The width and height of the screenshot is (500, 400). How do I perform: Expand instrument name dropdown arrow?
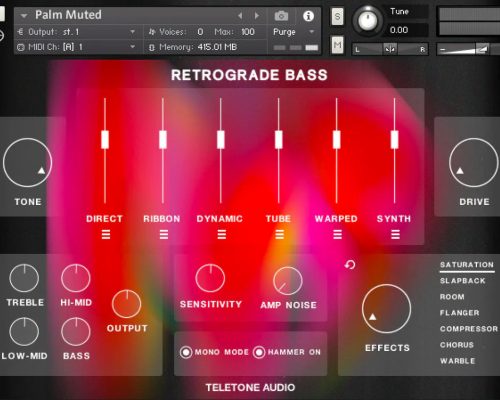coord(24,16)
